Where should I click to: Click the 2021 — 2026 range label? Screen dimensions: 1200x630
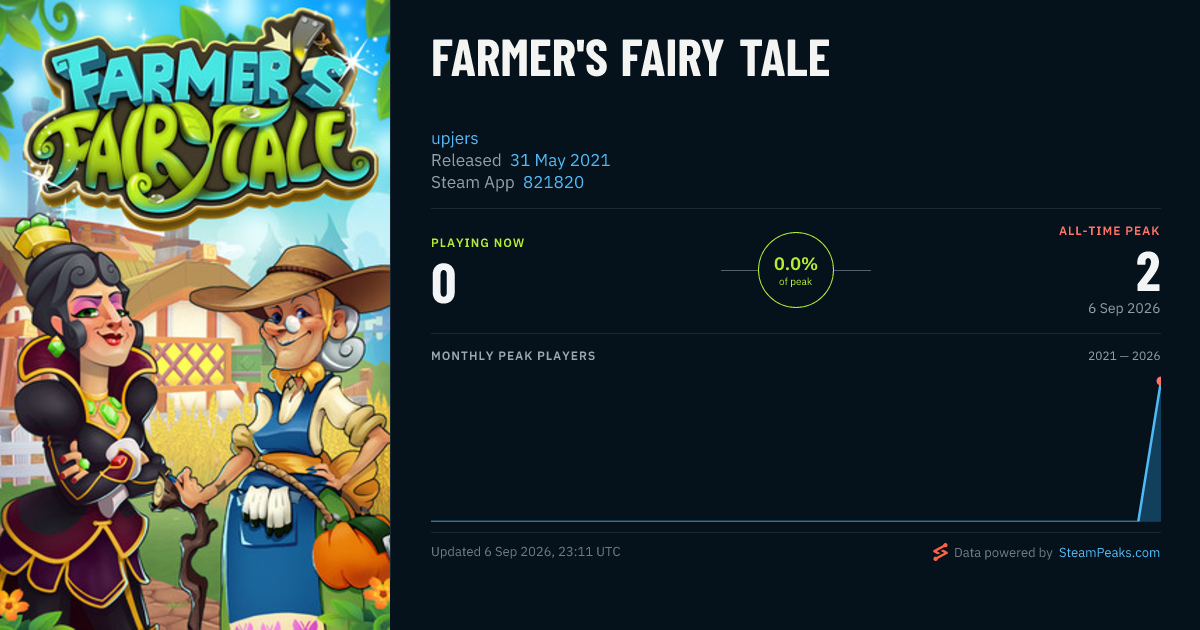[1124, 356]
